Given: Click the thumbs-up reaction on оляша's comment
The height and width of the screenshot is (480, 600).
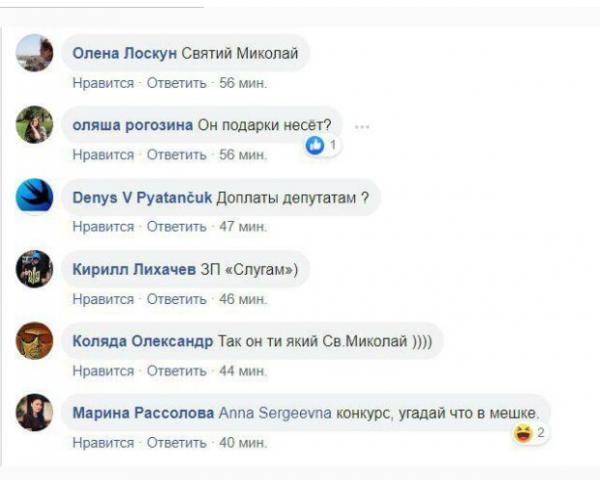Looking at the screenshot, I should 316,146.
